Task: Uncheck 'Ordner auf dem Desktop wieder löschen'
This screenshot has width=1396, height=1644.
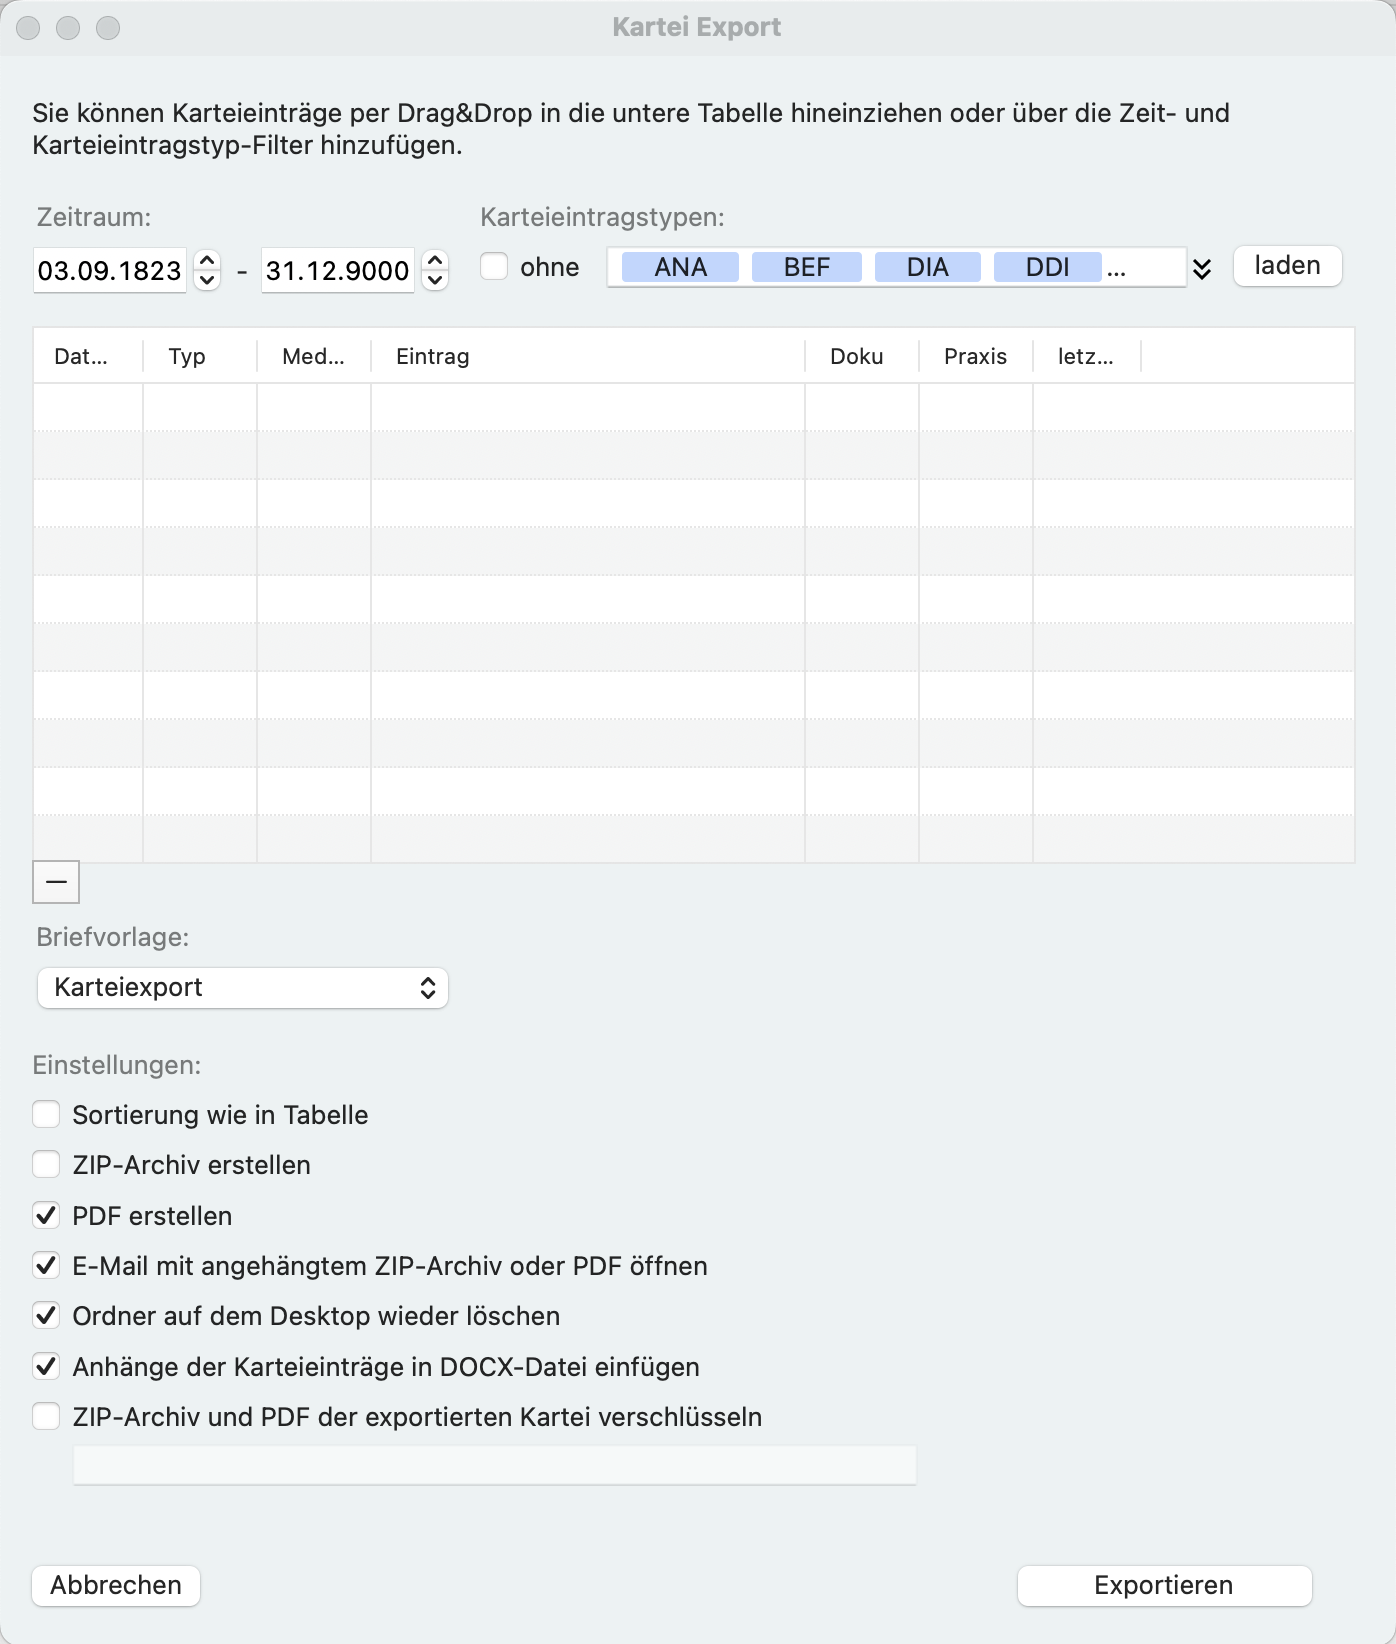Action: 46,1316
